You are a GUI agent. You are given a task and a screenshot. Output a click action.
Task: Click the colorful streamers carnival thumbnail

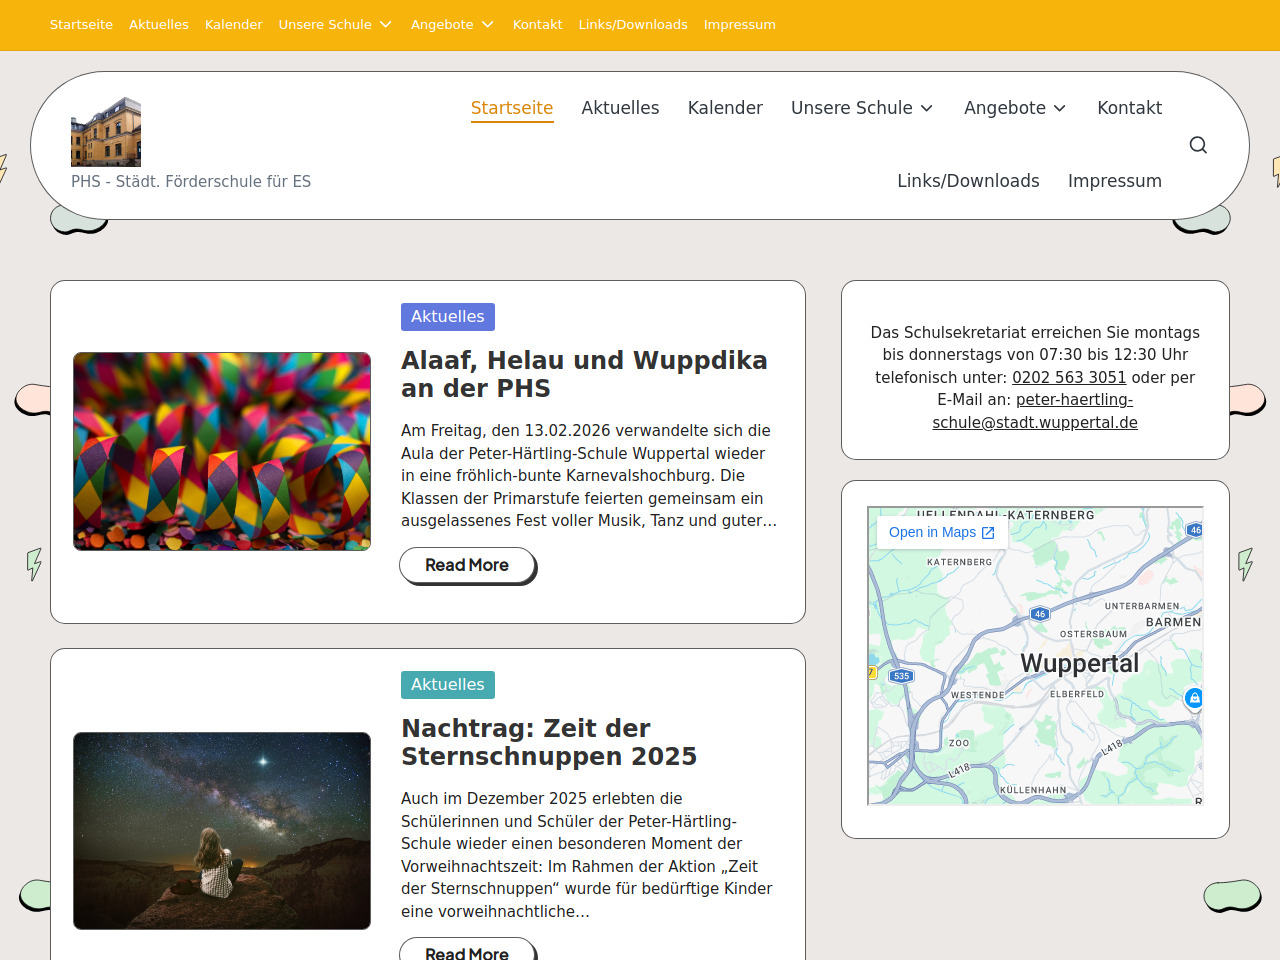222,451
